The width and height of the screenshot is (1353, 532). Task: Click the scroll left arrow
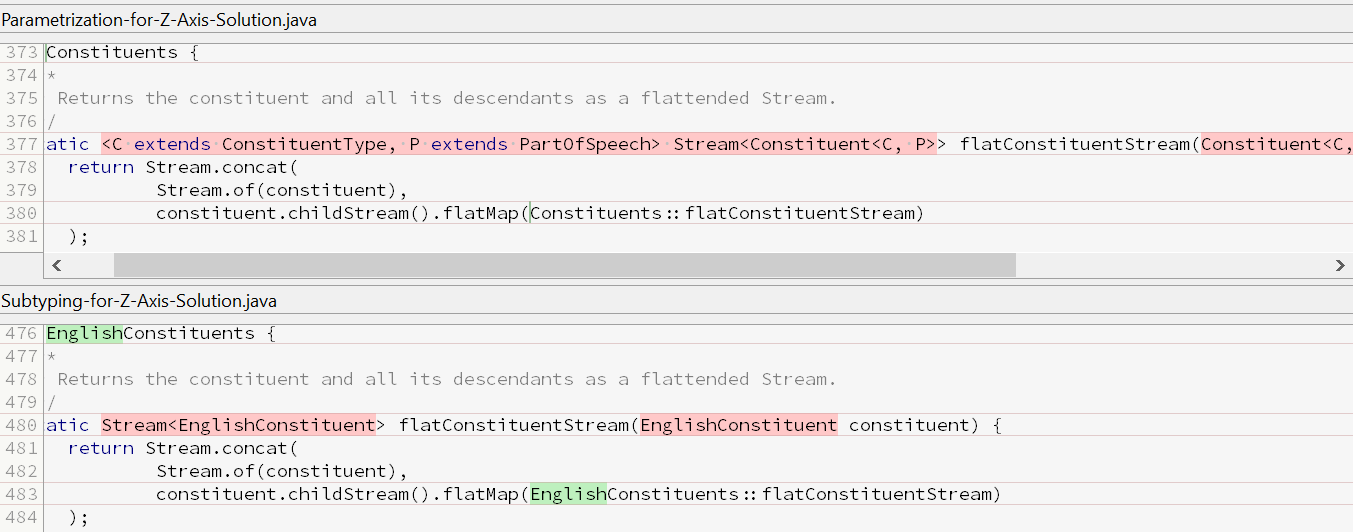point(57,265)
